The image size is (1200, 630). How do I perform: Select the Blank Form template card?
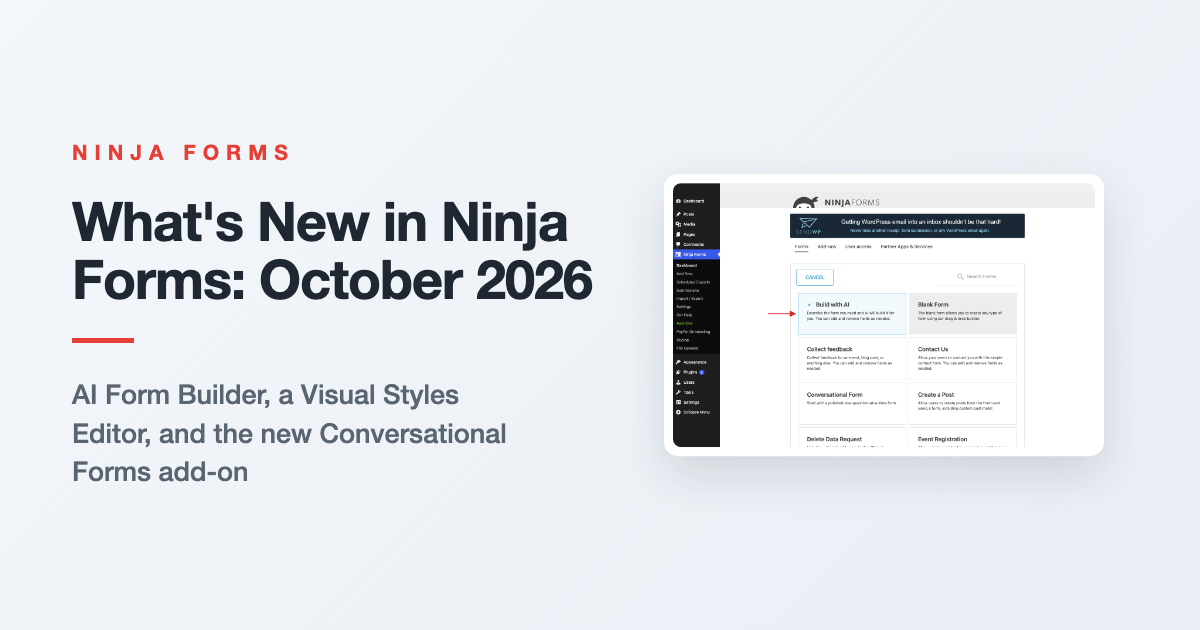click(963, 313)
